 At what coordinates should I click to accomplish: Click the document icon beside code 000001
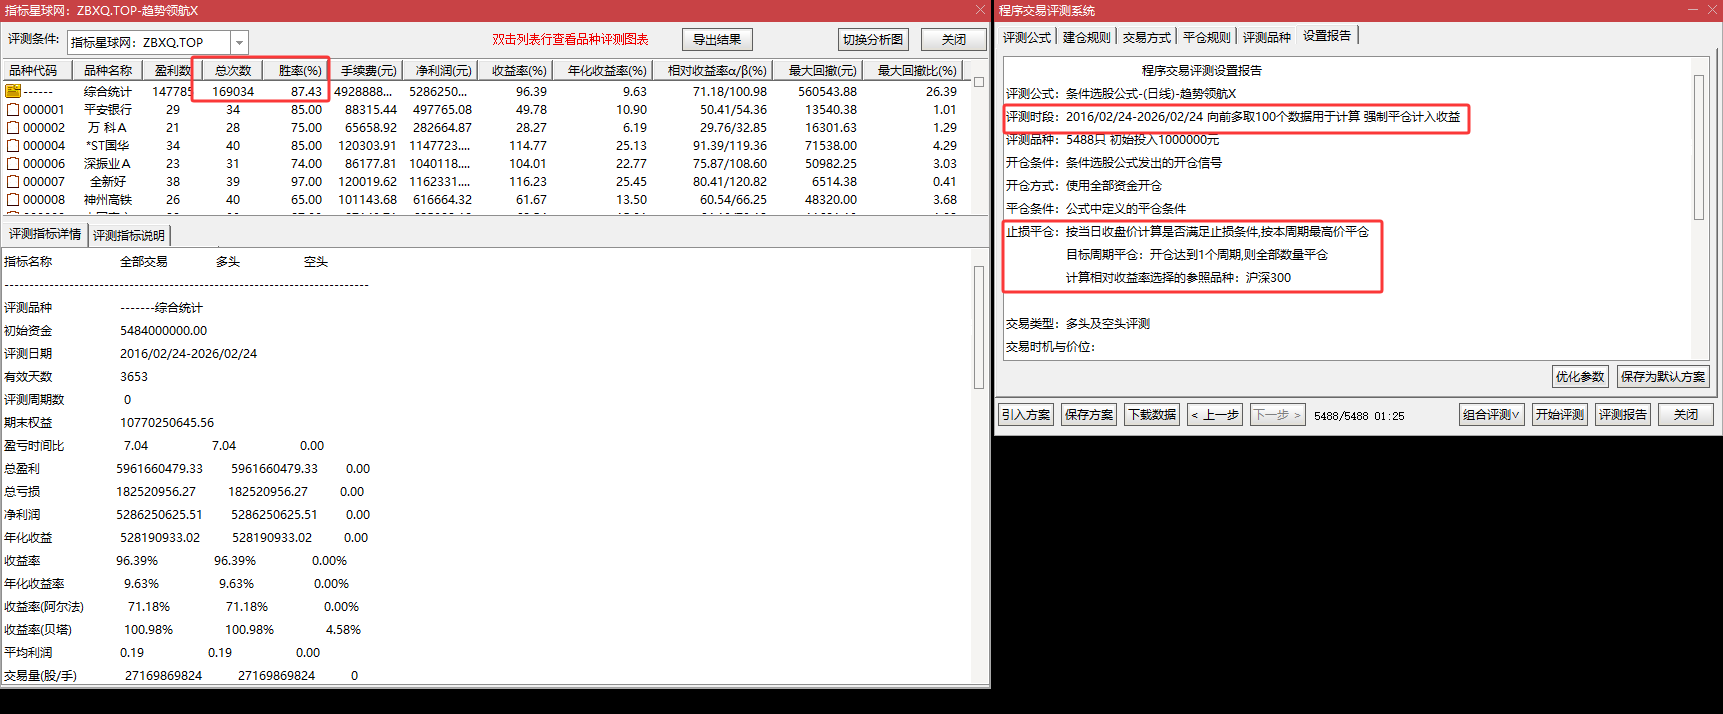13,110
